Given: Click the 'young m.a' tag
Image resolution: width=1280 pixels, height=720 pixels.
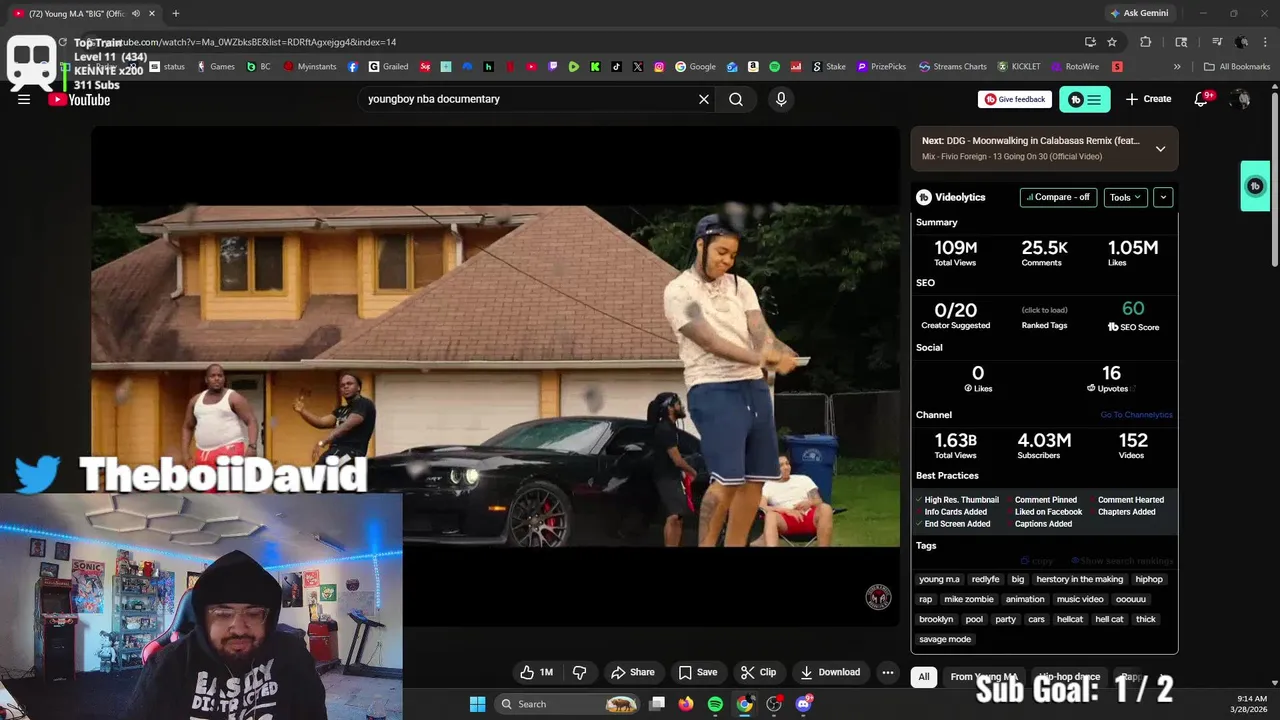Looking at the screenshot, I should click(x=939, y=579).
